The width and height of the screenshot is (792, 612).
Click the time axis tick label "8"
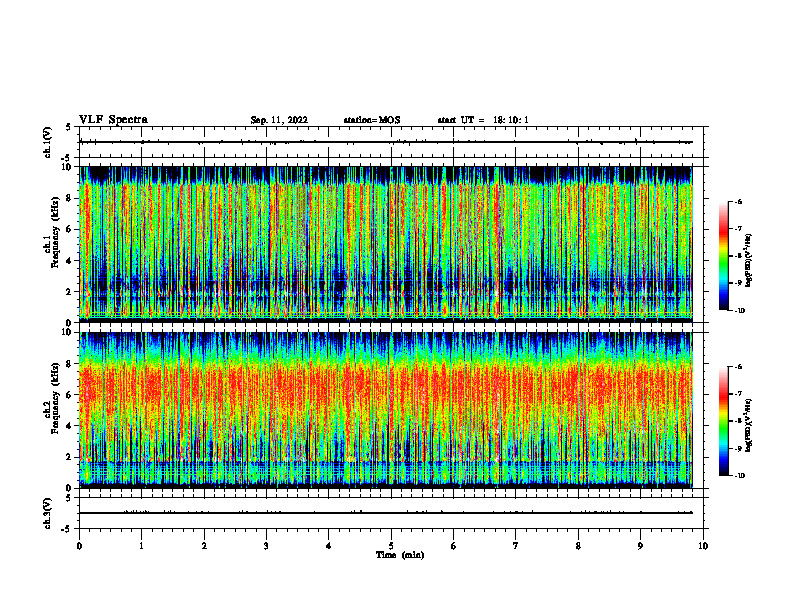click(578, 546)
